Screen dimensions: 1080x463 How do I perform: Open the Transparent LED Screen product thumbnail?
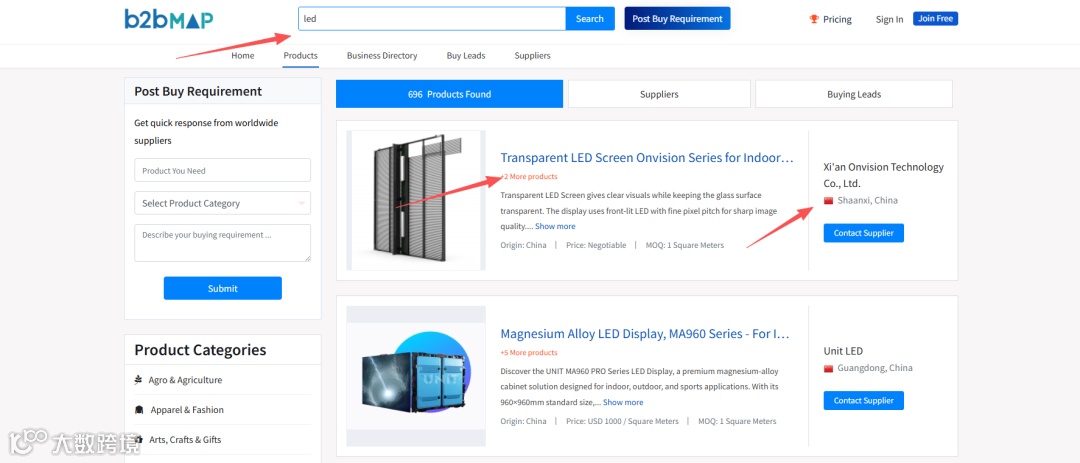[x=416, y=200]
